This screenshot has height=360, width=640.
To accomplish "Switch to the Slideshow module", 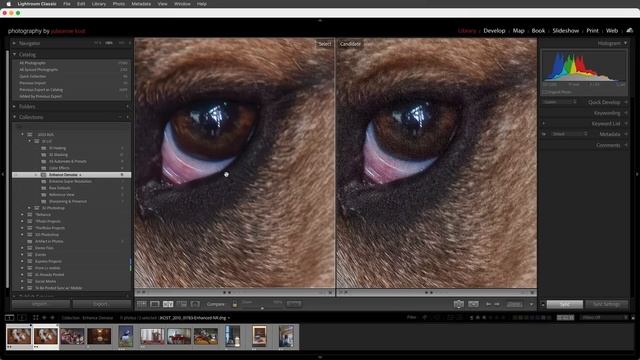I will click(x=565, y=31).
